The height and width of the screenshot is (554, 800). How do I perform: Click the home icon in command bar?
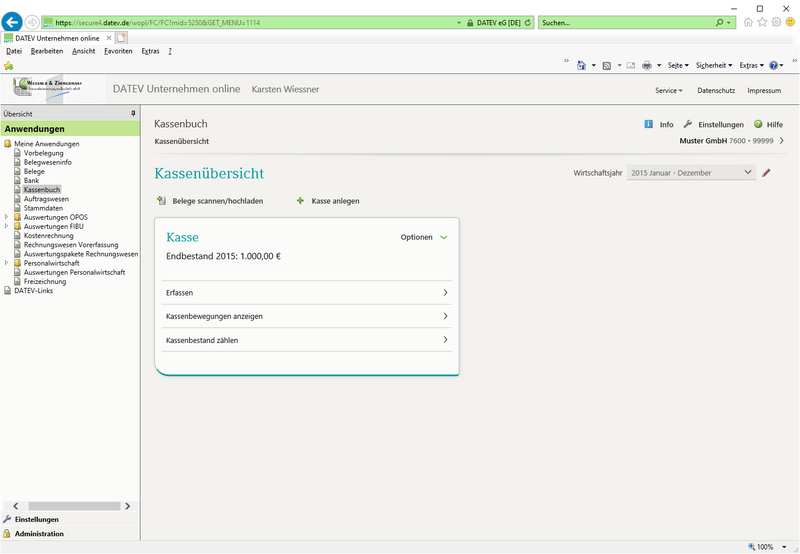click(x=581, y=65)
